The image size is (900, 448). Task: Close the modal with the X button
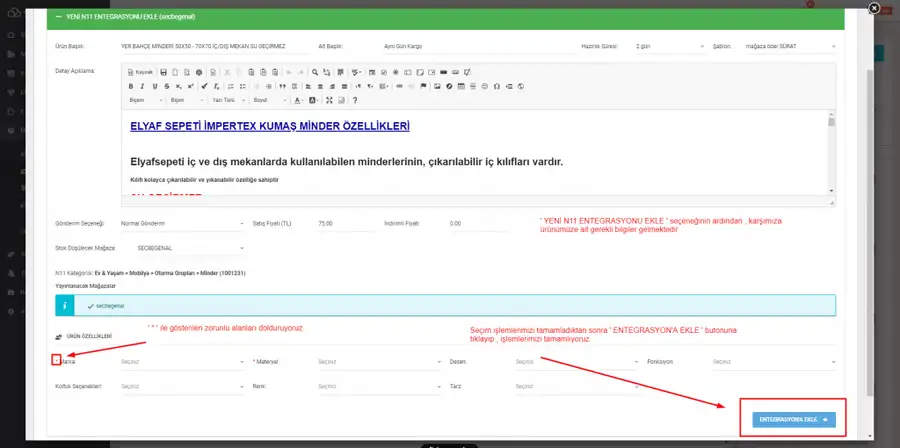(x=874, y=8)
